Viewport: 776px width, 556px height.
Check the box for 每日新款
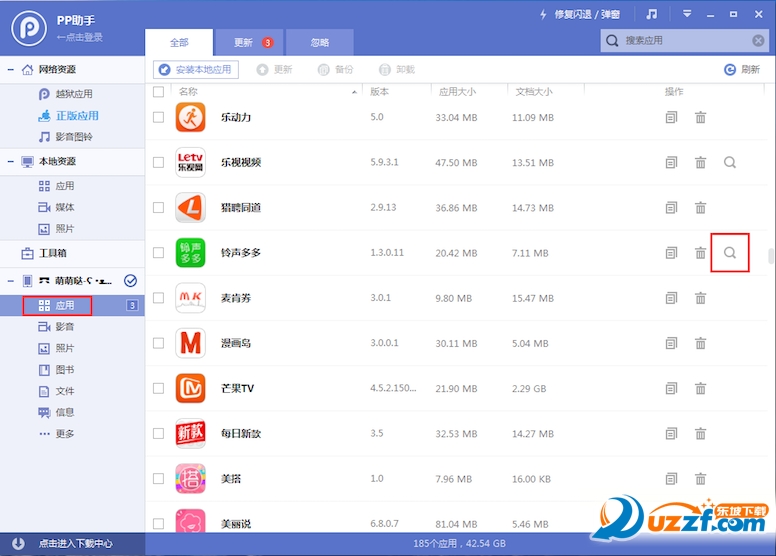(x=158, y=433)
